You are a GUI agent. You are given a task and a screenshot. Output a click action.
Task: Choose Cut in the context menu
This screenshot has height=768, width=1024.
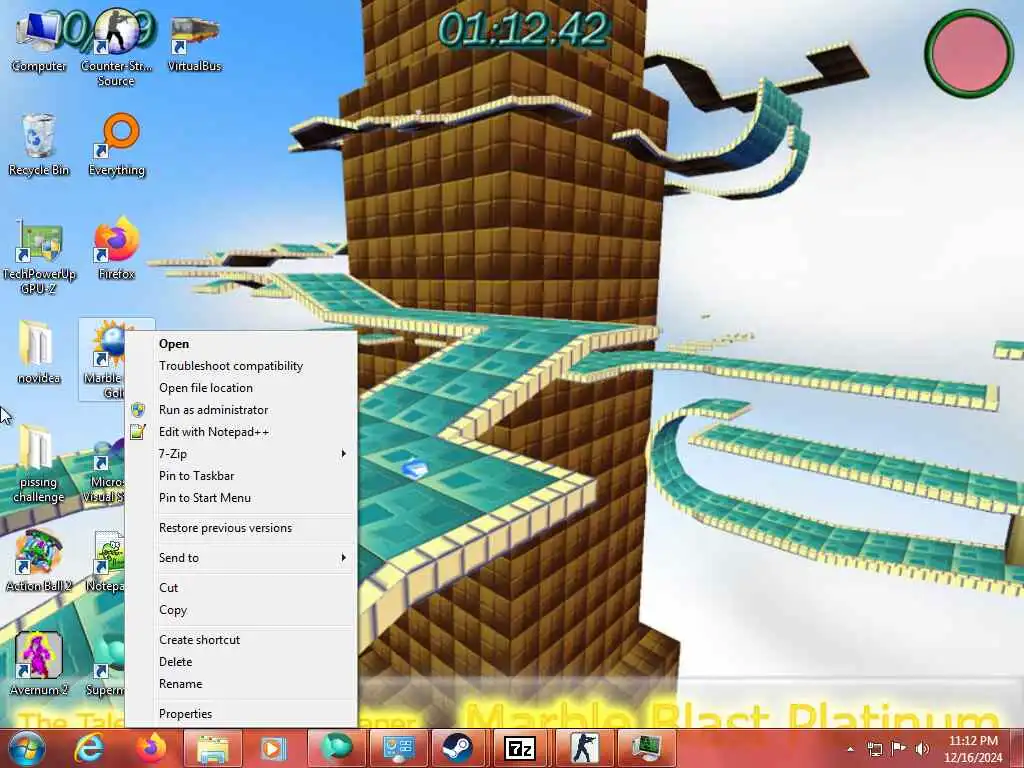click(240, 588)
